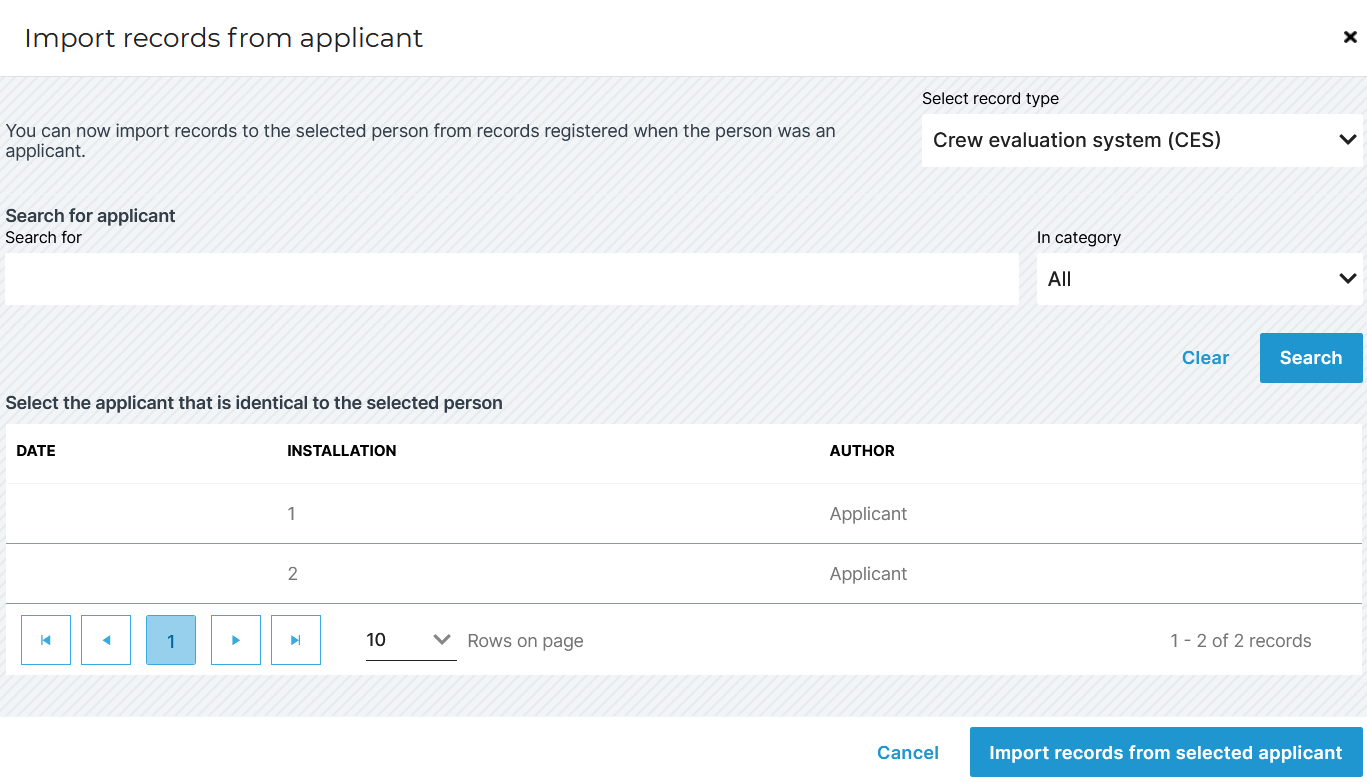
Task: Go to the previous results page
Action: pos(105,640)
